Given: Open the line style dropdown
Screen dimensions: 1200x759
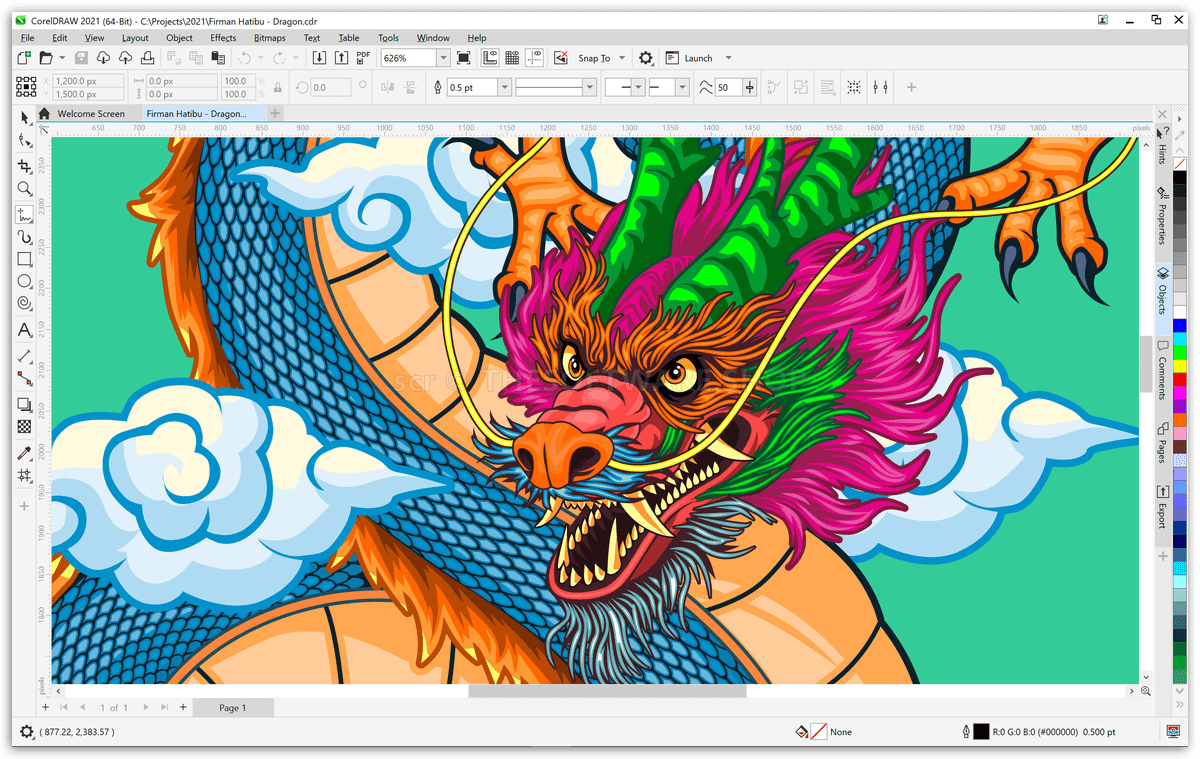Looking at the screenshot, I should pyautogui.click(x=590, y=88).
